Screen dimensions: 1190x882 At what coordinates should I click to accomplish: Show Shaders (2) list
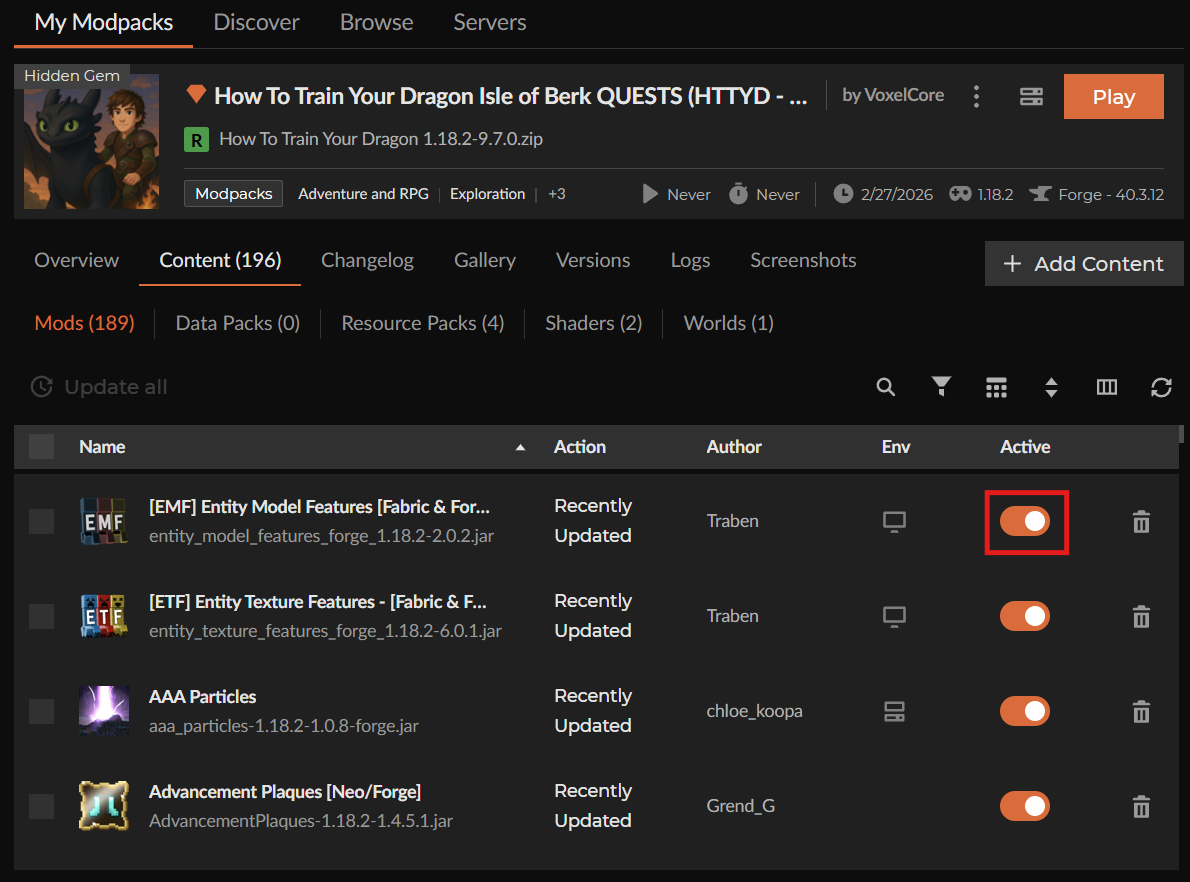click(593, 323)
